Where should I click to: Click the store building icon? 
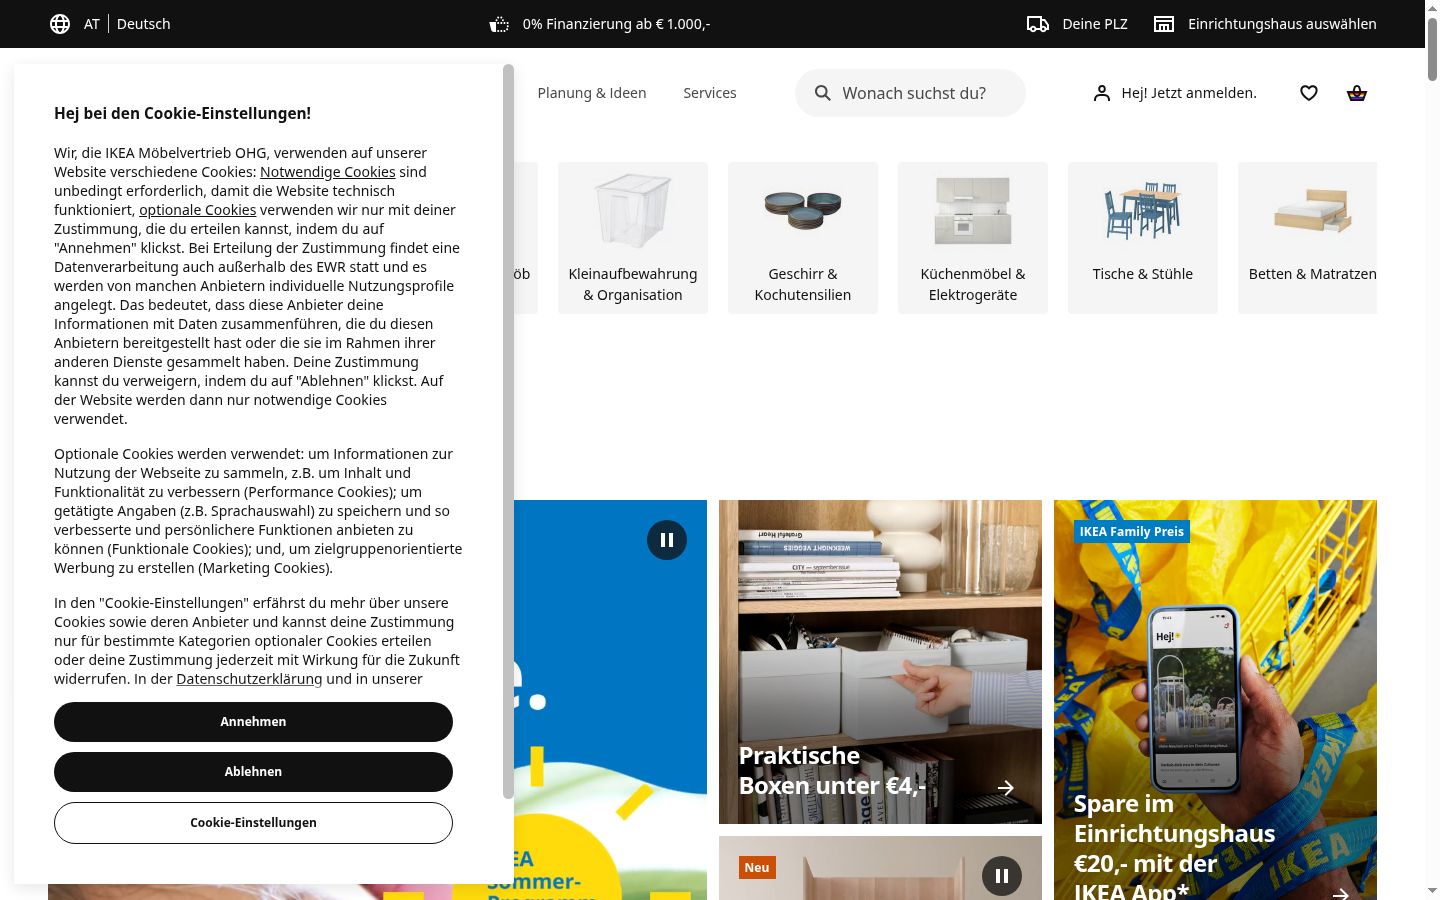click(1164, 24)
